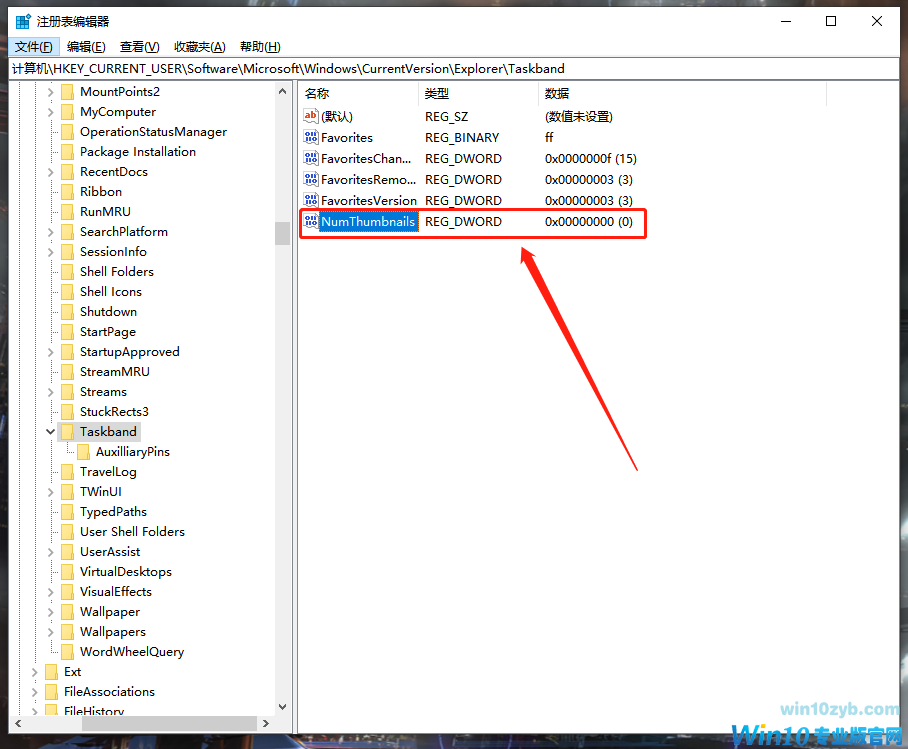
Task: Click the 名称 column header
Action: tap(359, 94)
